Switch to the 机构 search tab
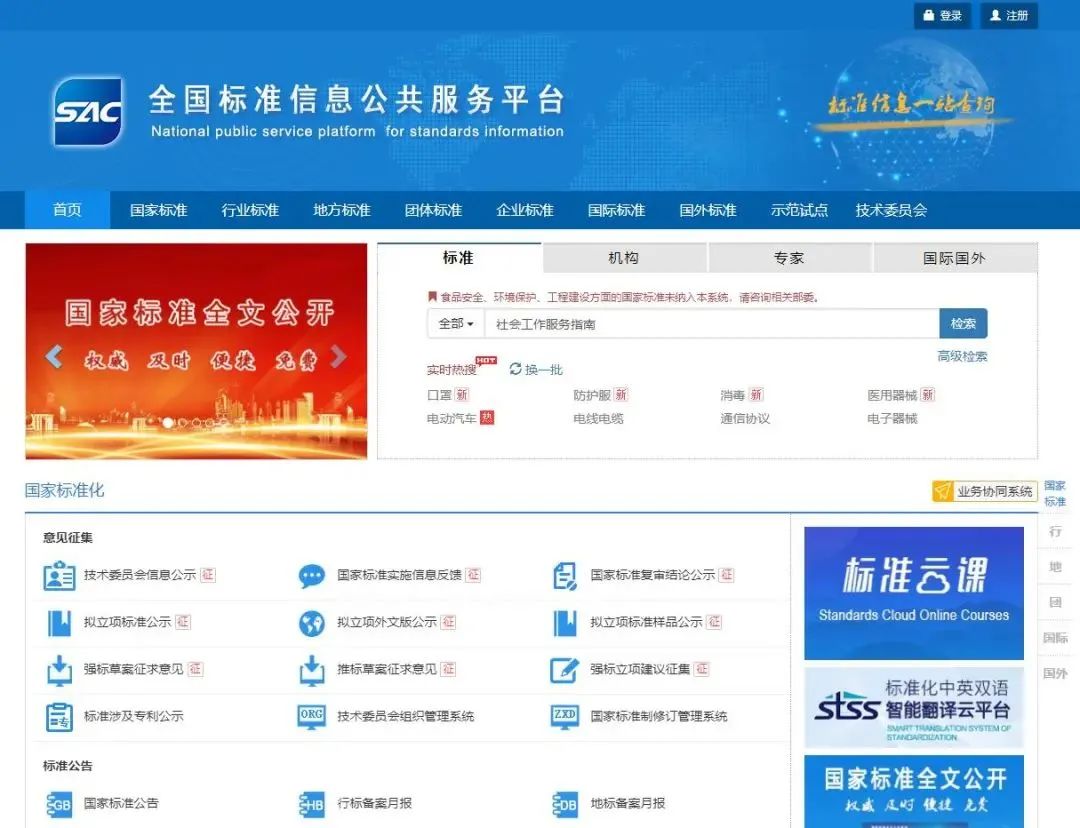 click(624, 258)
